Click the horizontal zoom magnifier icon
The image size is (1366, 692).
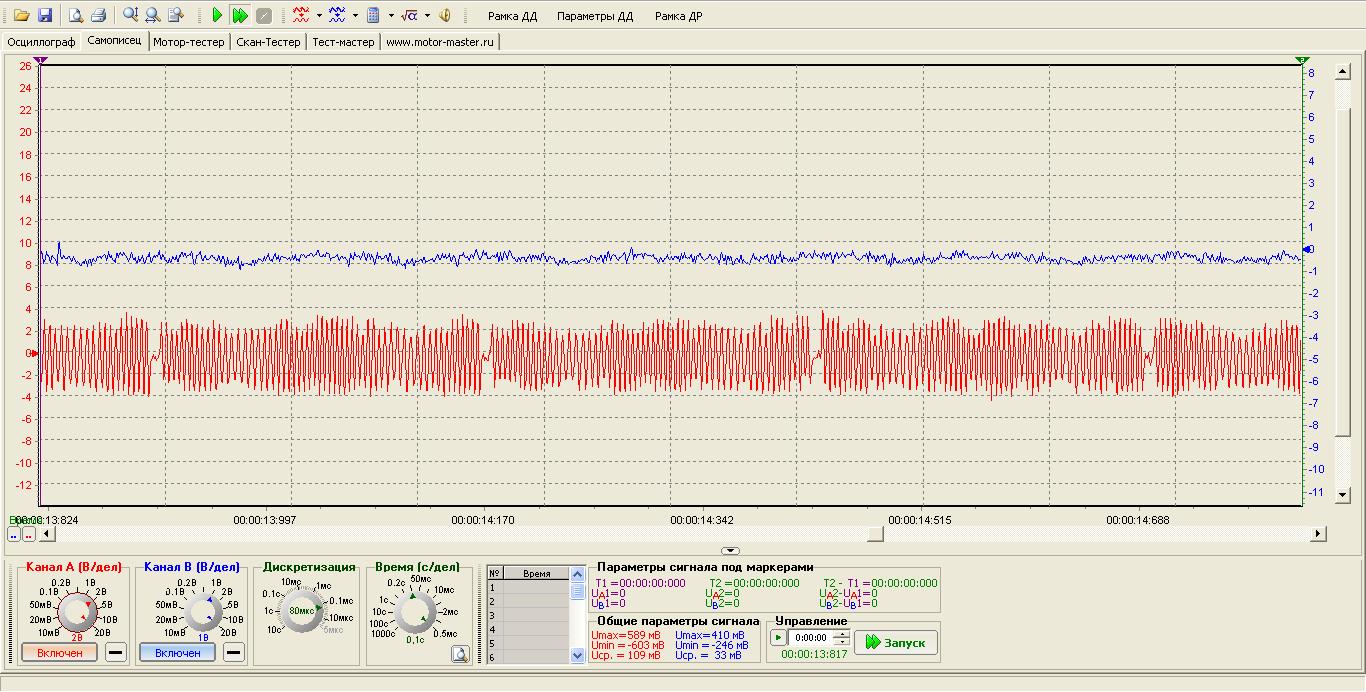153,16
